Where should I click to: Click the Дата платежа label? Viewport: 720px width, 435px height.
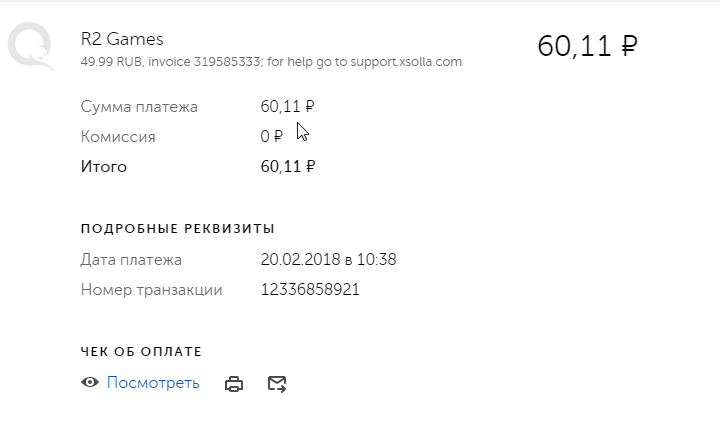click(131, 260)
